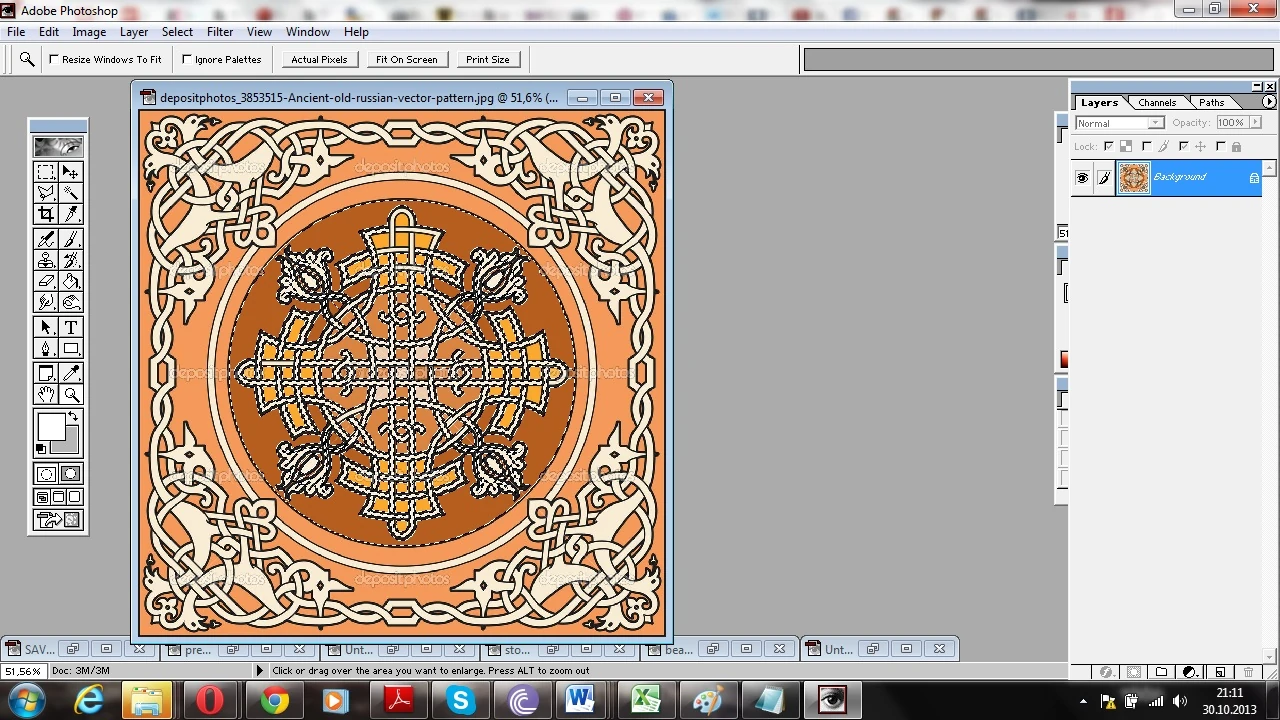Select the Magic Wand tool

[71, 193]
